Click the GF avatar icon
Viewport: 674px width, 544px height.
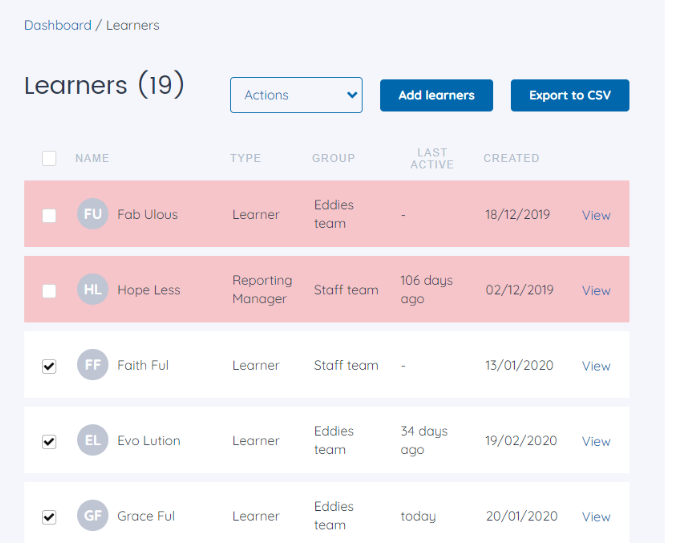[x=92, y=515]
